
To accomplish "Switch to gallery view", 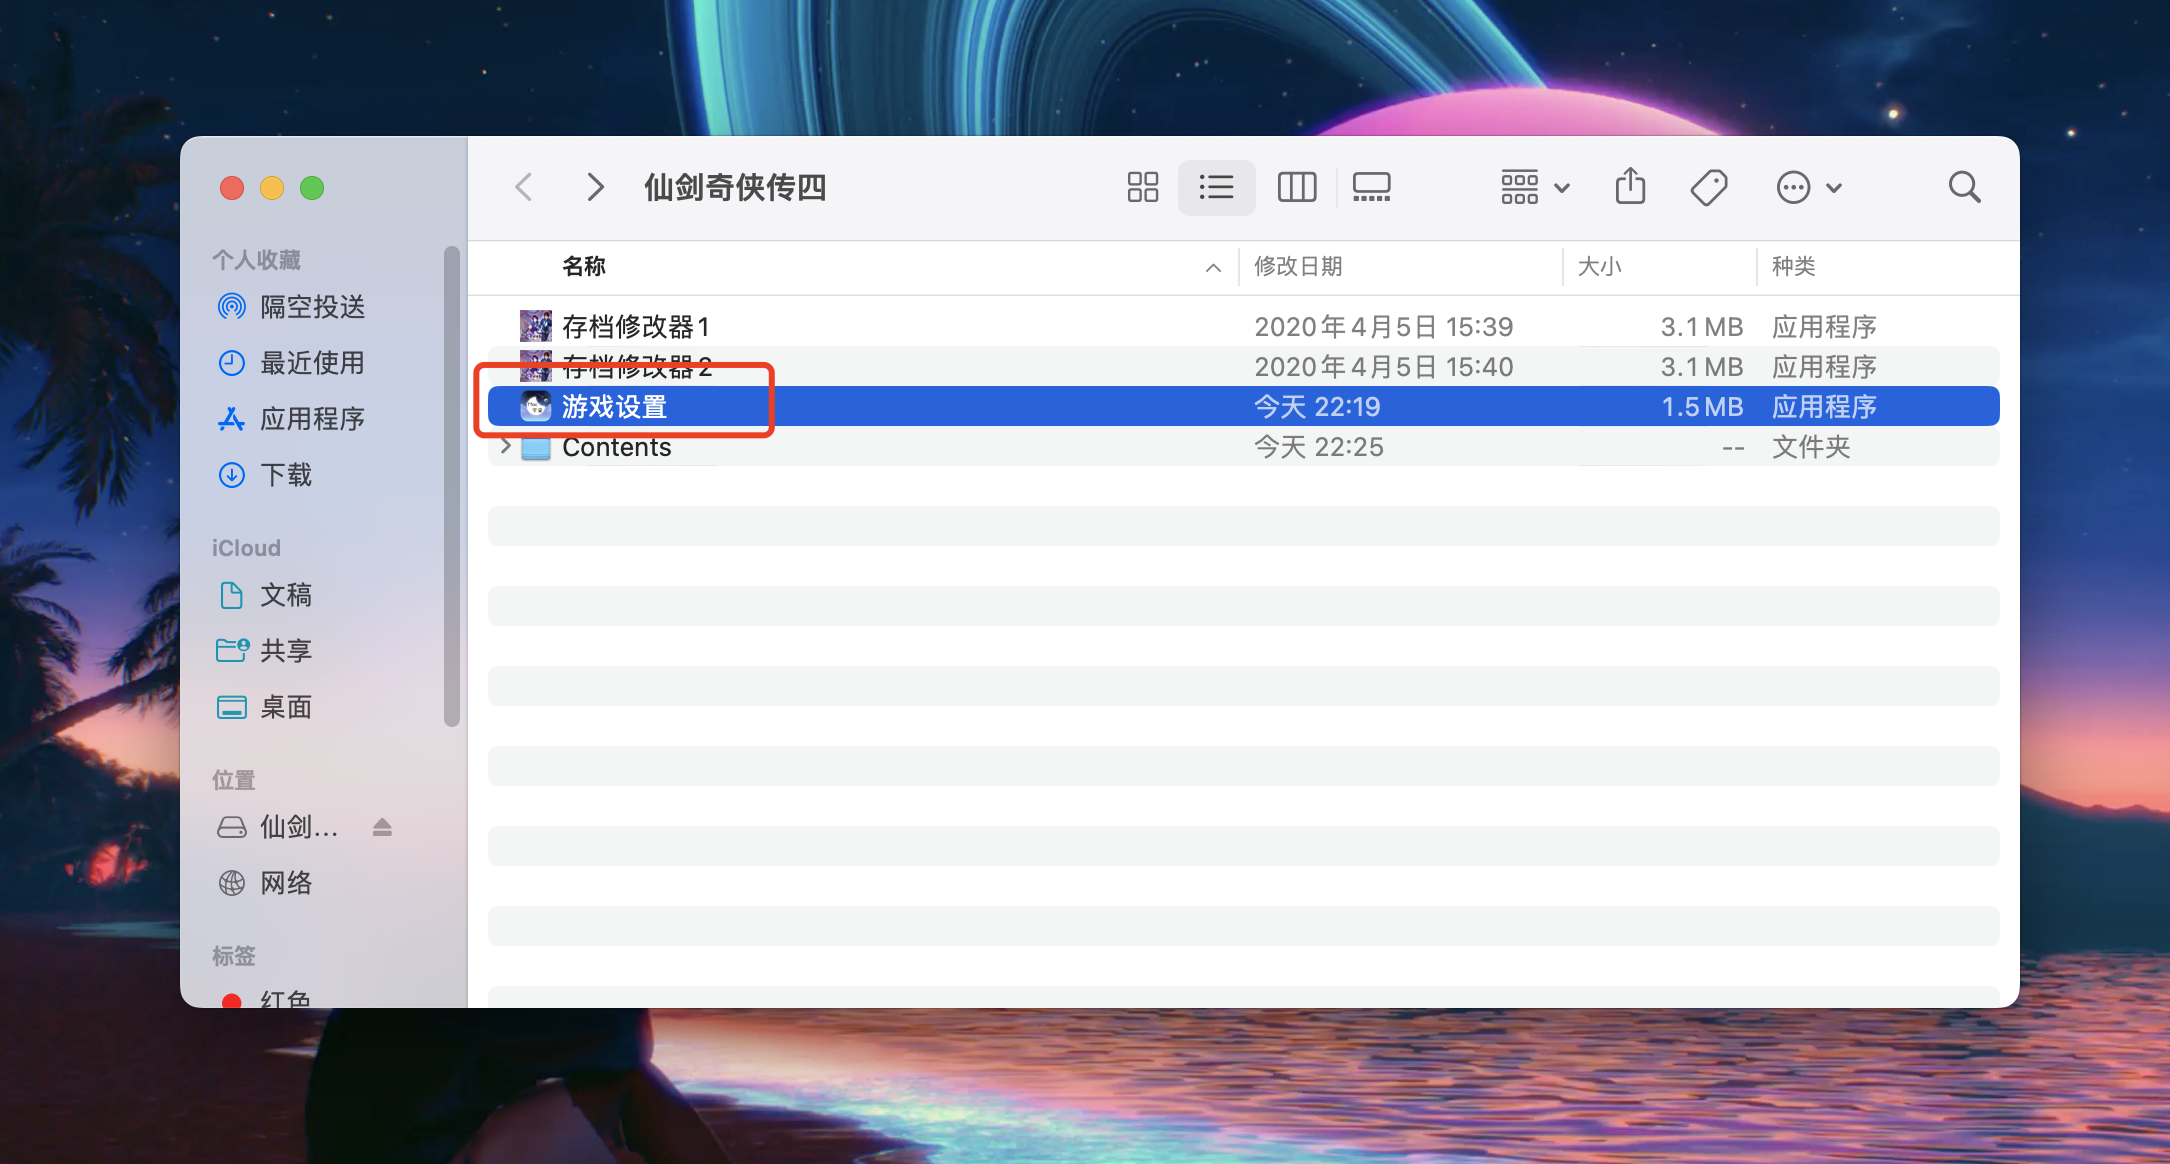I will click(1371, 187).
